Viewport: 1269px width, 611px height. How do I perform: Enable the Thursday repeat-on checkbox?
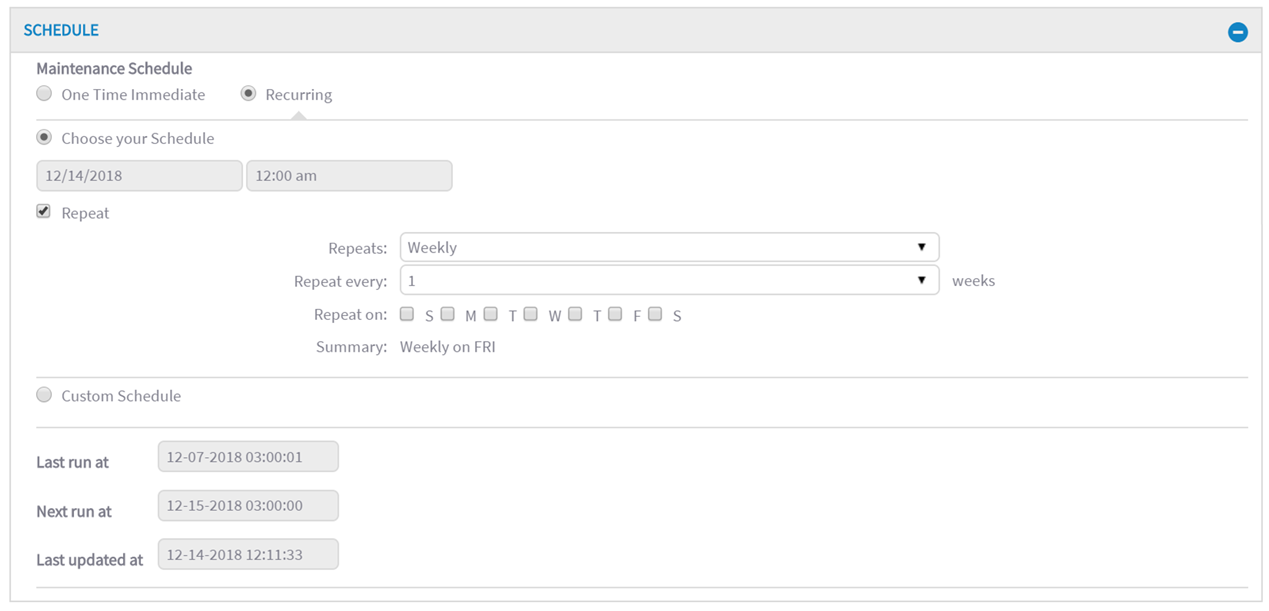575,314
